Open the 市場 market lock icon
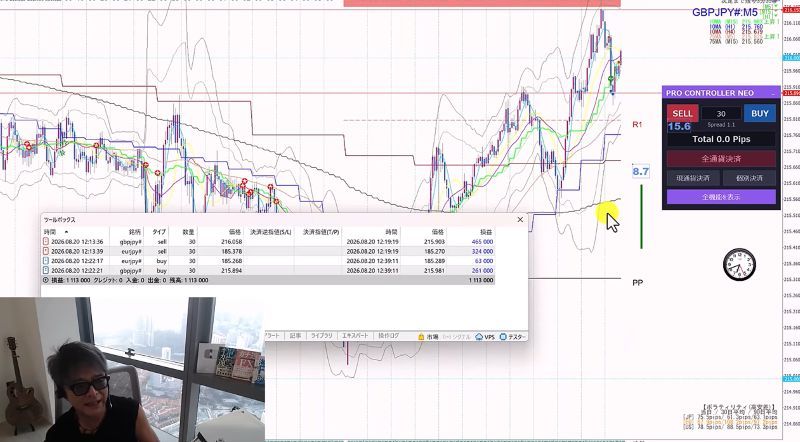The image size is (800, 442). point(421,337)
